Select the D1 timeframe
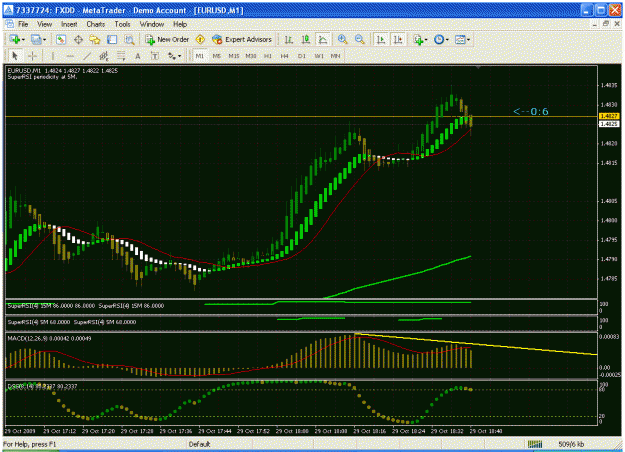The image size is (625, 452). (x=301, y=56)
